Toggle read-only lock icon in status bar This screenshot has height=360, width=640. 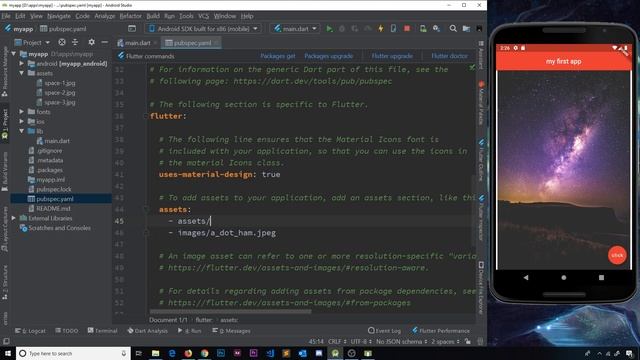468,341
